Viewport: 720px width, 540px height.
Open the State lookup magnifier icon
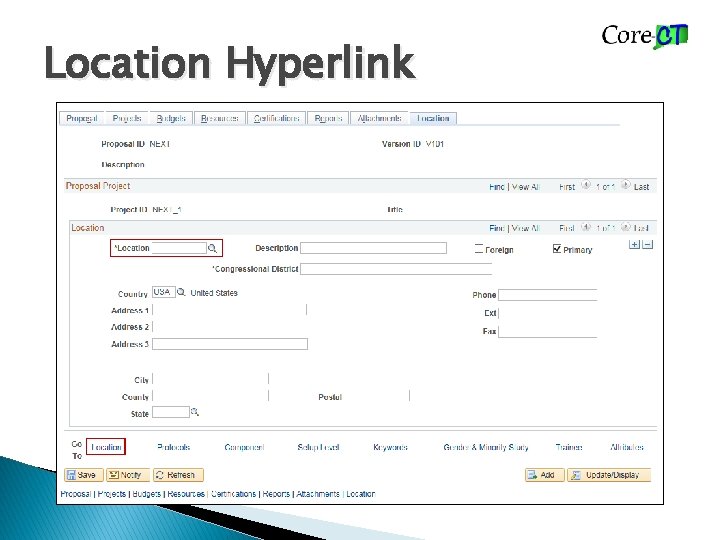(195, 412)
